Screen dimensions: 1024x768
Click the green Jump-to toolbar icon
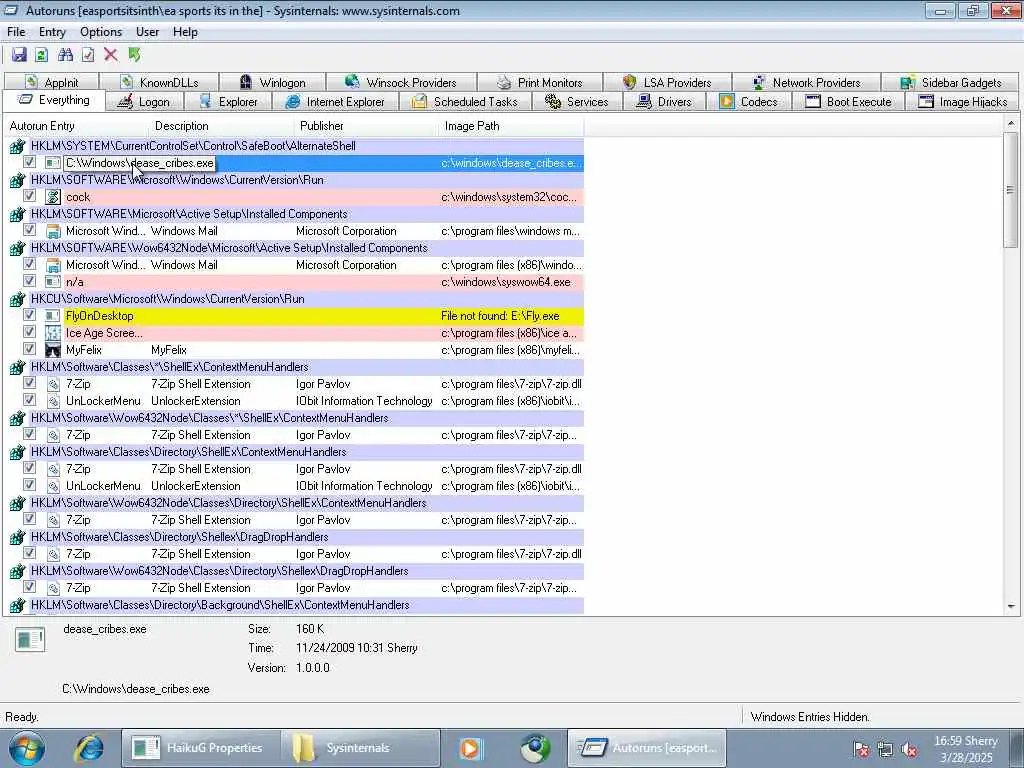click(x=135, y=55)
